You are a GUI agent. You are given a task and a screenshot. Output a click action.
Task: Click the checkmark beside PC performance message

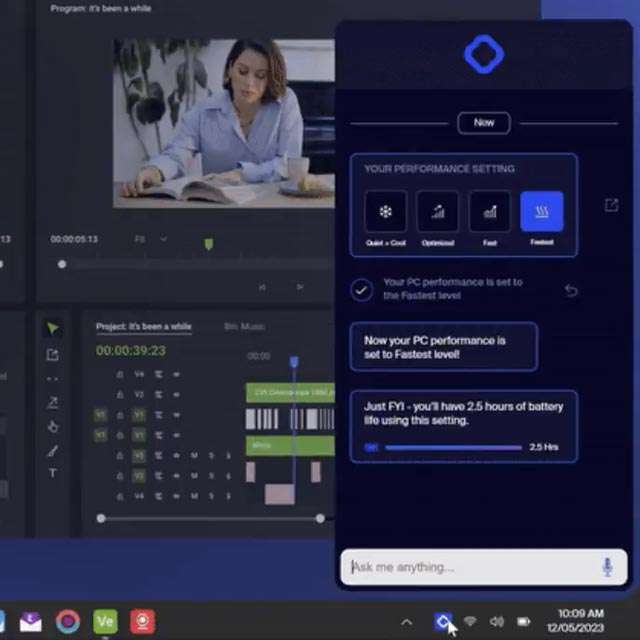pos(362,290)
